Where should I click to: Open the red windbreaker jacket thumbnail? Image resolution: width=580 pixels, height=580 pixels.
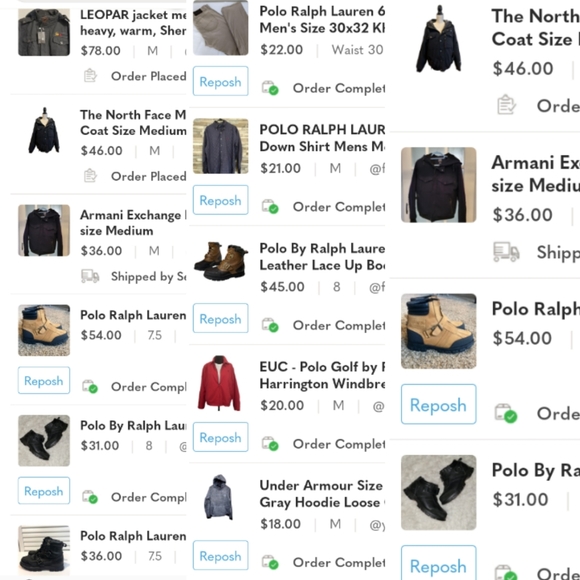[220, 384]
